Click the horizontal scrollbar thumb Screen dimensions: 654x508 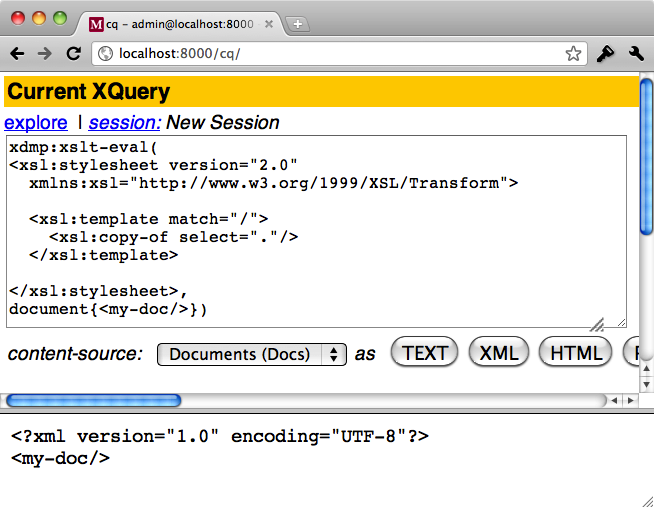(x=93, y=401)
